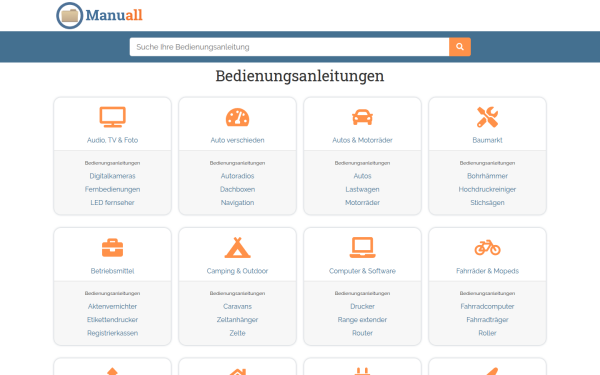The image size is (600, 375).
Task: Click the Zeltanhänger link
Action: [237, 320]
